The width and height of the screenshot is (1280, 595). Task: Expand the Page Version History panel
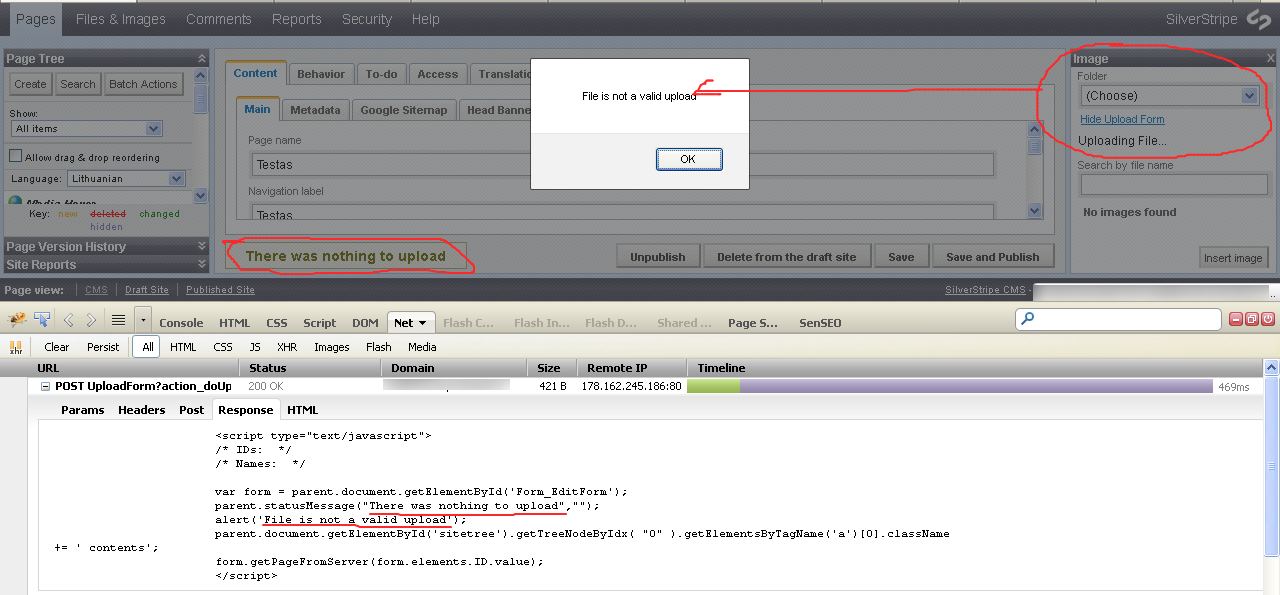[201, 247]
